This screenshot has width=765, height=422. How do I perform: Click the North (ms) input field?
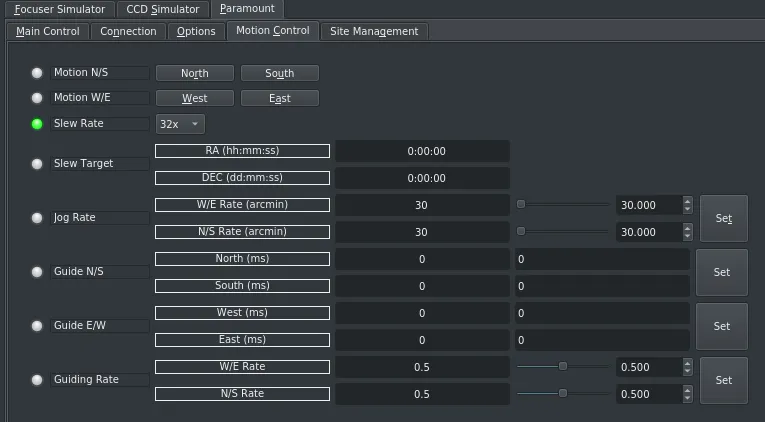pos(602,259)
